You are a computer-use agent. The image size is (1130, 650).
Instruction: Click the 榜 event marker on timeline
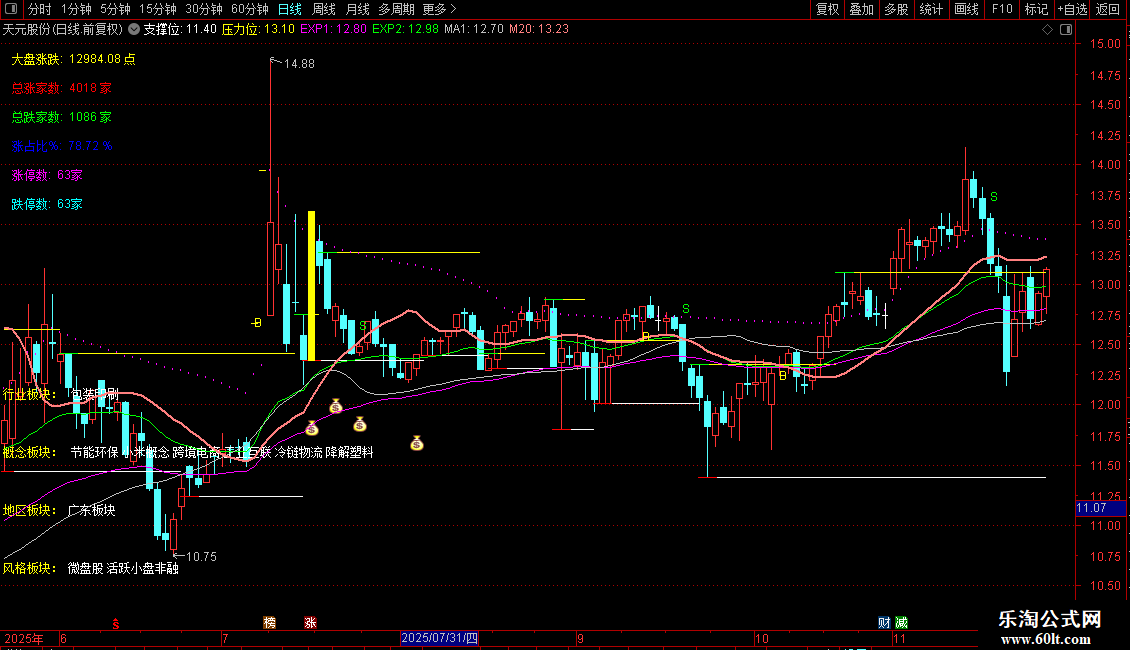coord(270,623)
